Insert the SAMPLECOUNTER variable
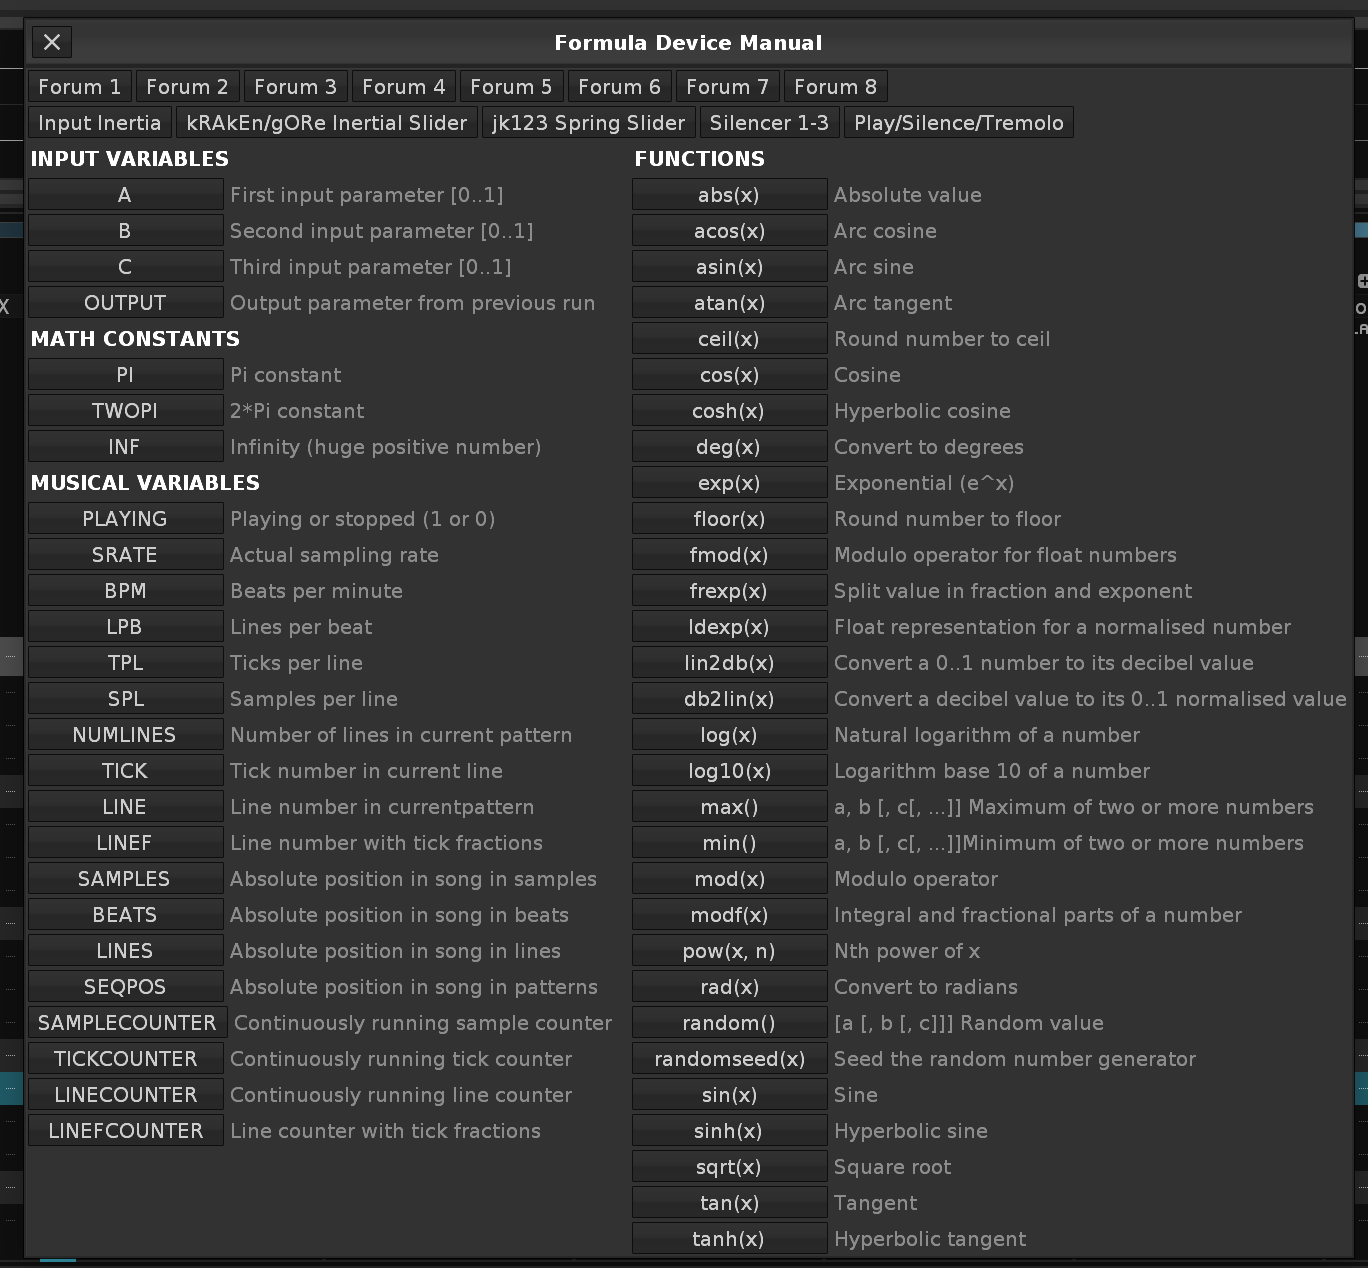Screen dimensions: 1368x1268 pos(127,1023)
